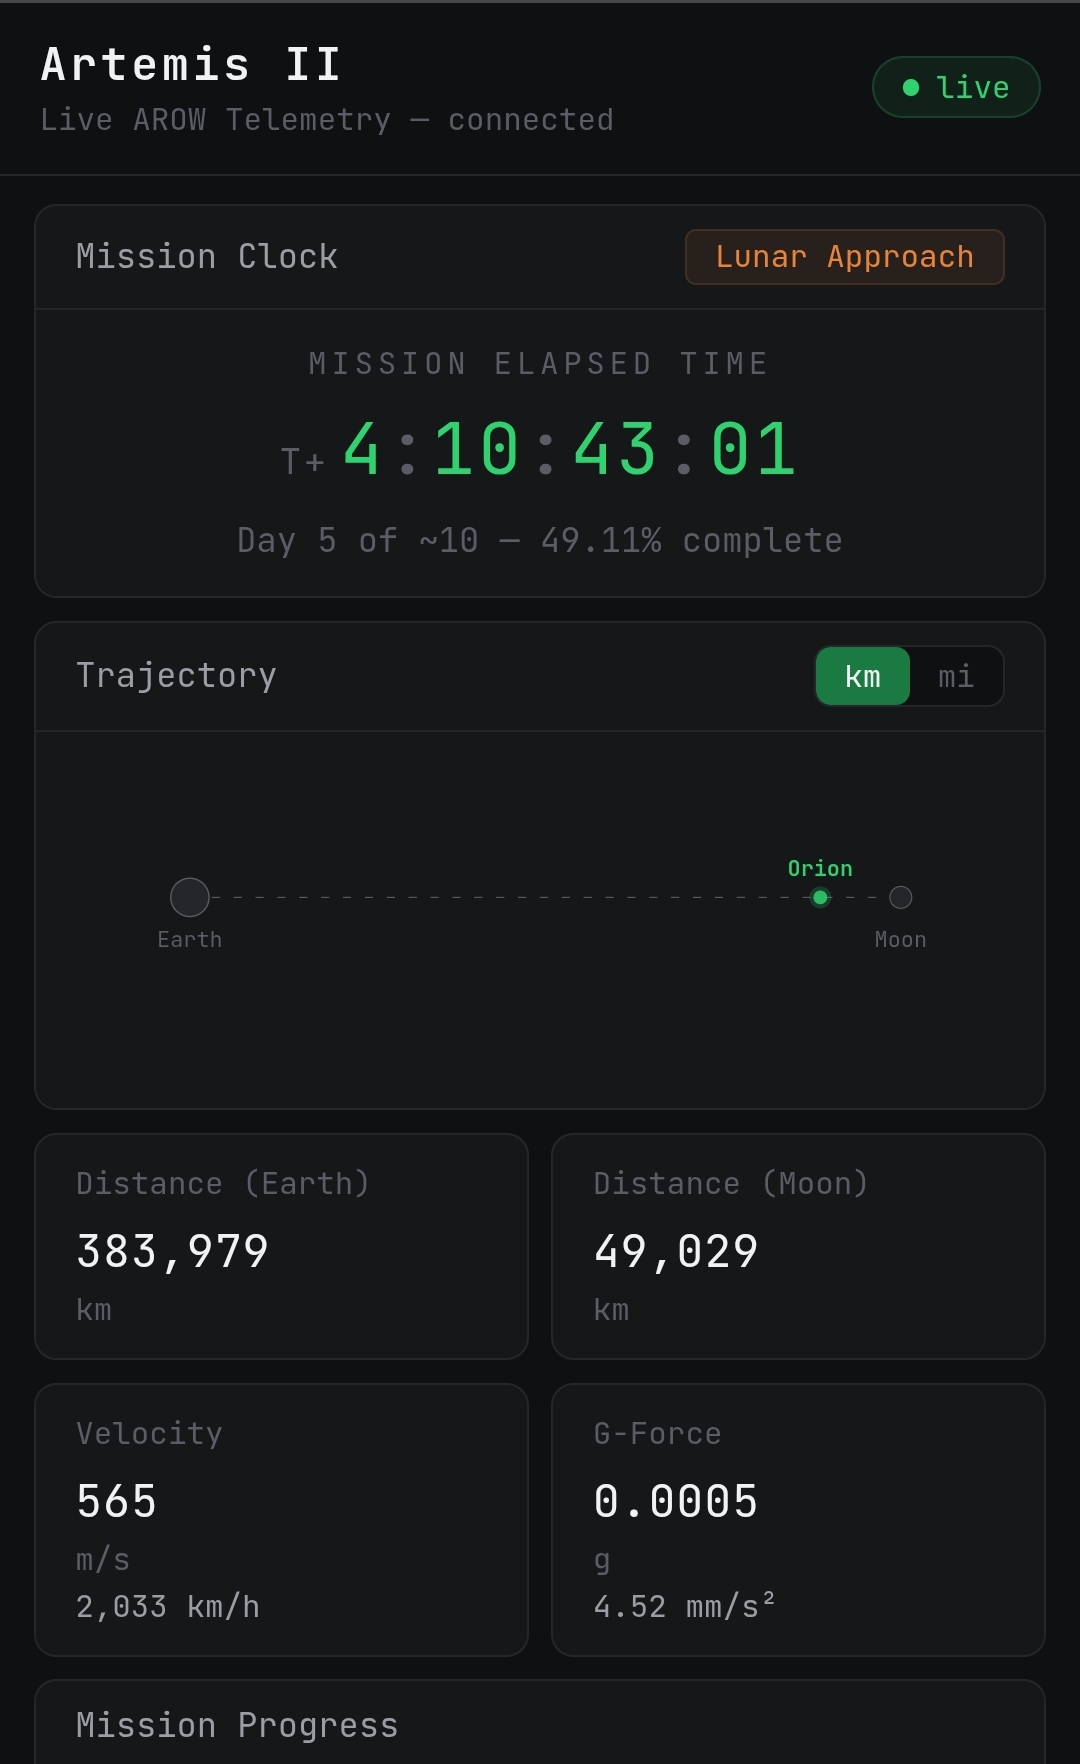Click the live connection badge
This screenshot has width=1080, height=1764.
[x=956, y=88]
